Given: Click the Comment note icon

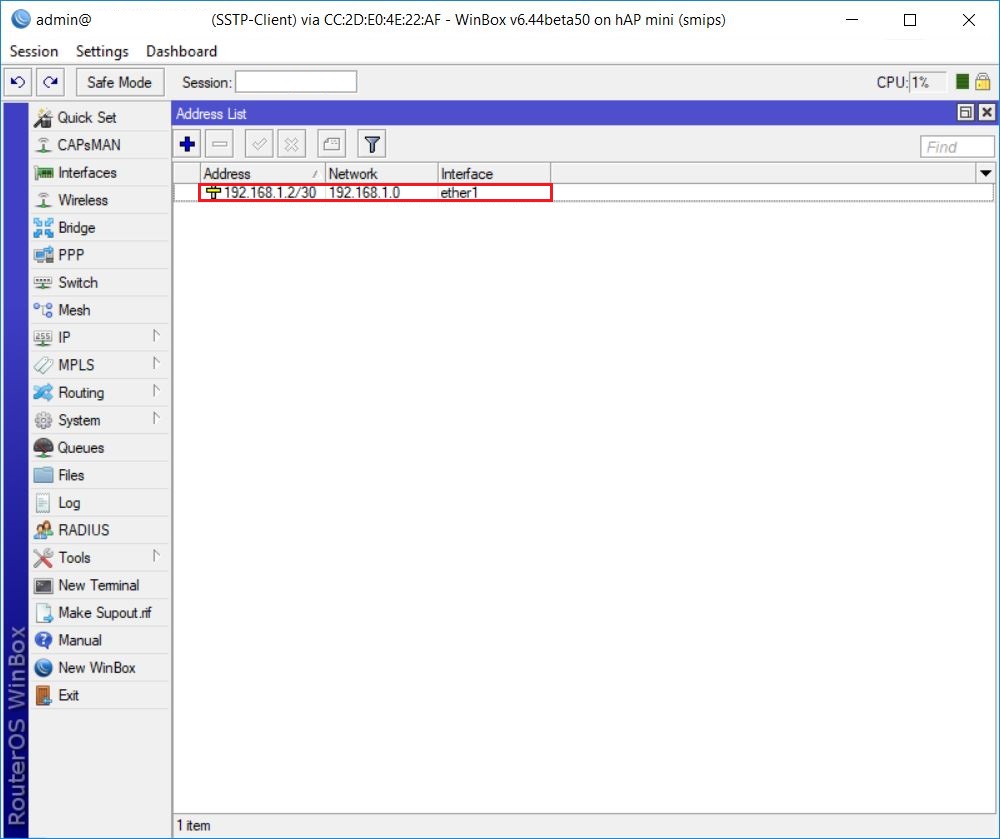Looking at the screenshot, I should (x=332, y=144).
